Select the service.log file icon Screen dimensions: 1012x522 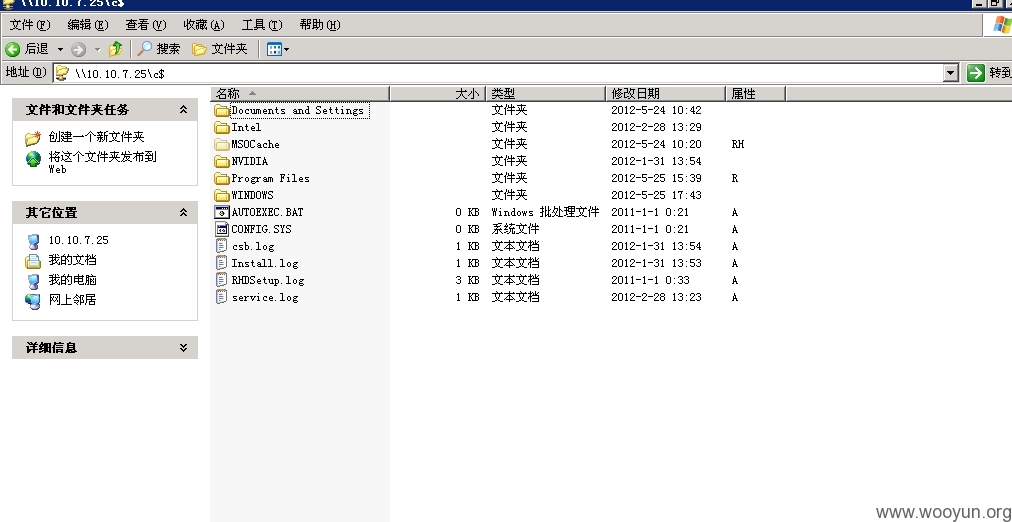coord(222,297)
